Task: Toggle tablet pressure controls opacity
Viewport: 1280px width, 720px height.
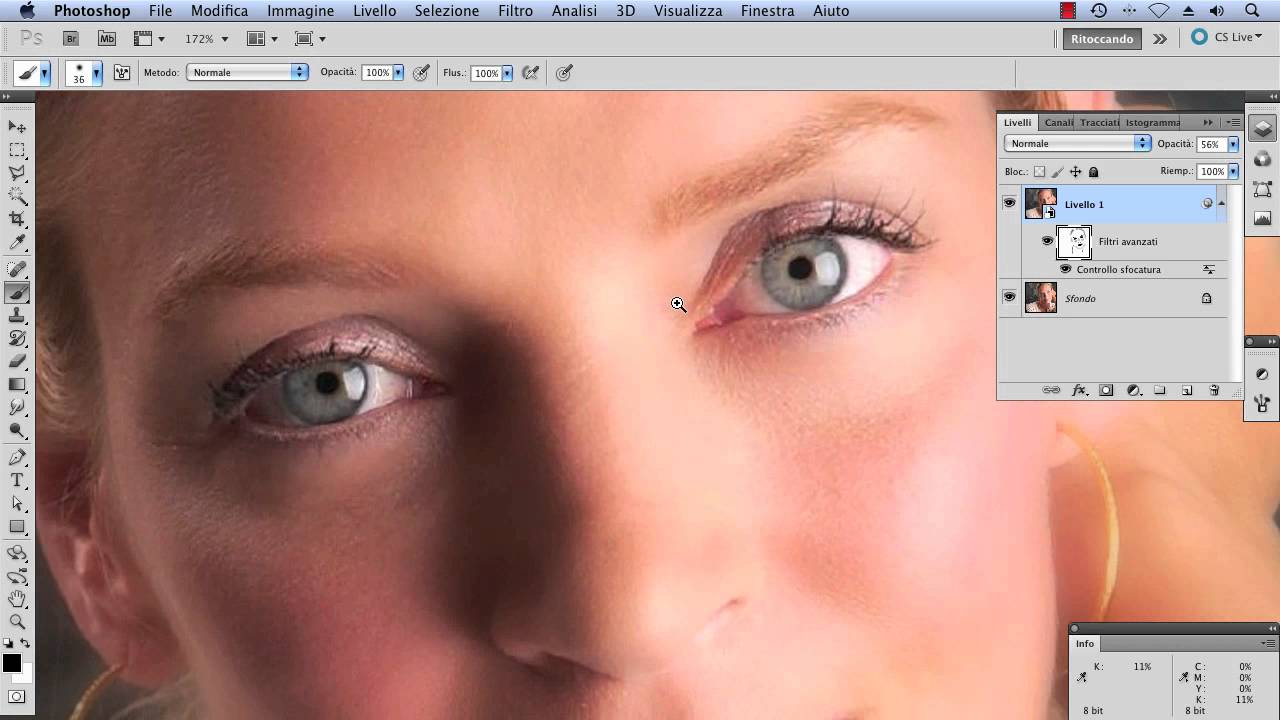Action: pos(421,73)
